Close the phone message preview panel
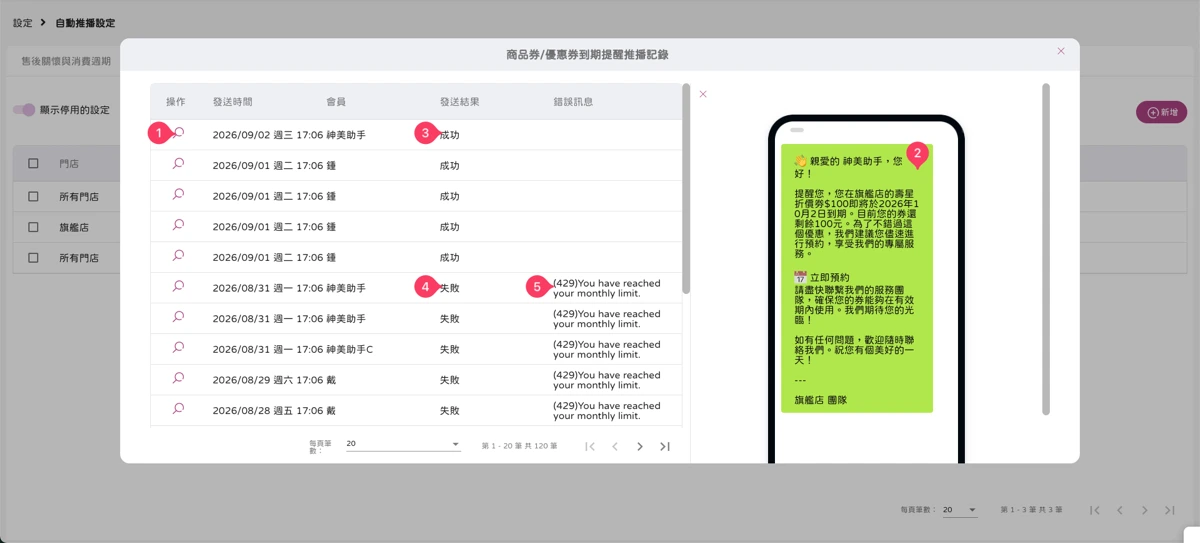1200x543 pixels. [x=703, y=94]
